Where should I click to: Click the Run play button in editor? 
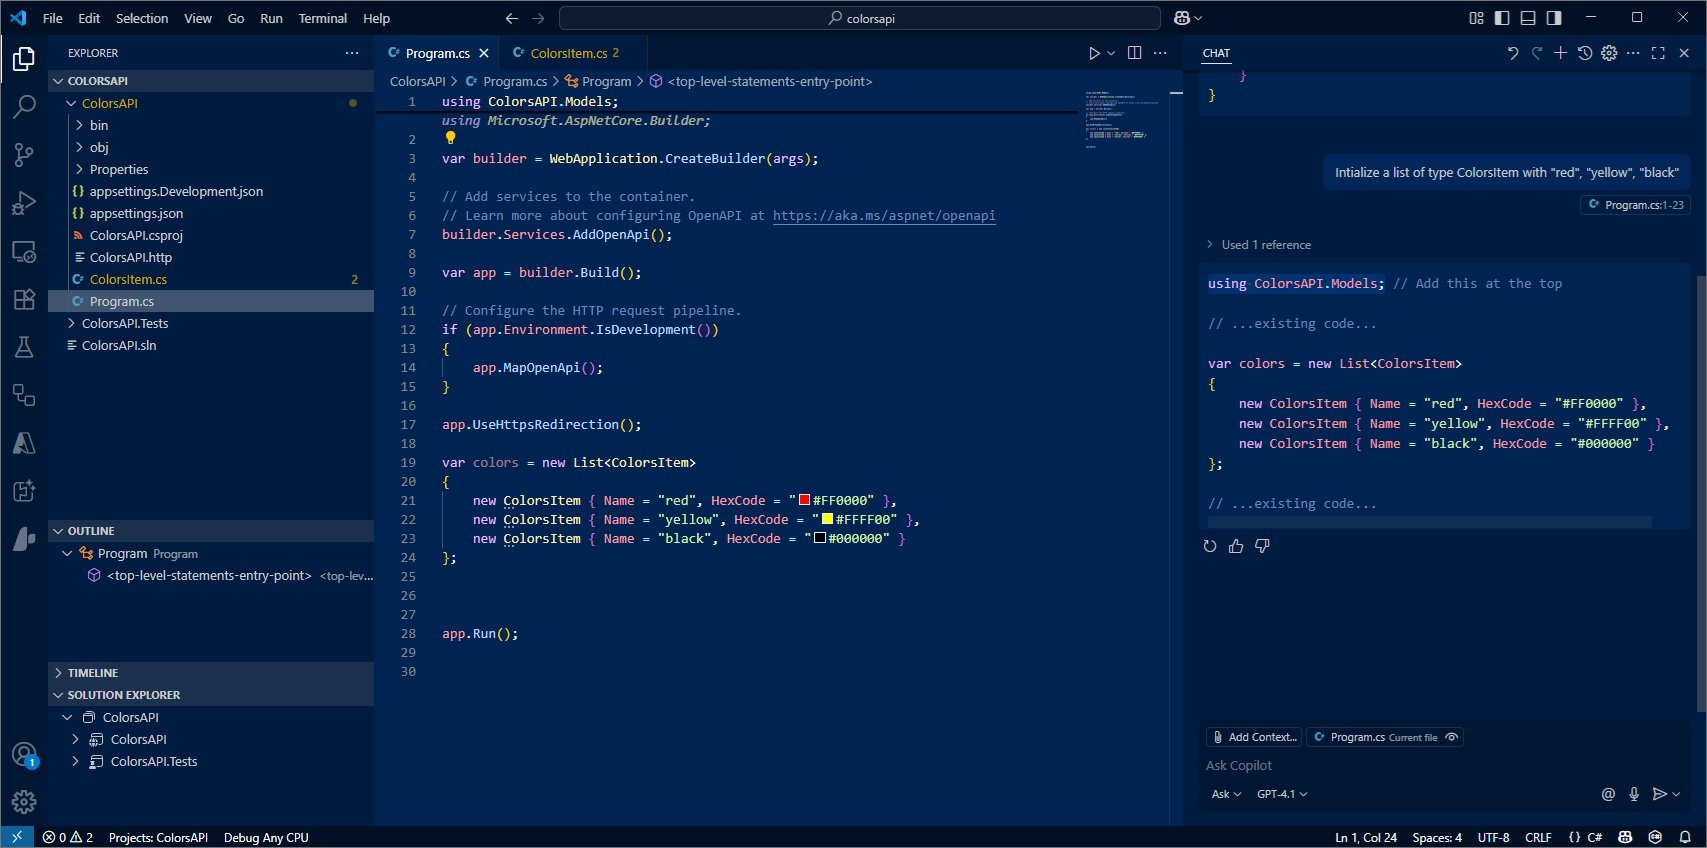point(1094,53)
